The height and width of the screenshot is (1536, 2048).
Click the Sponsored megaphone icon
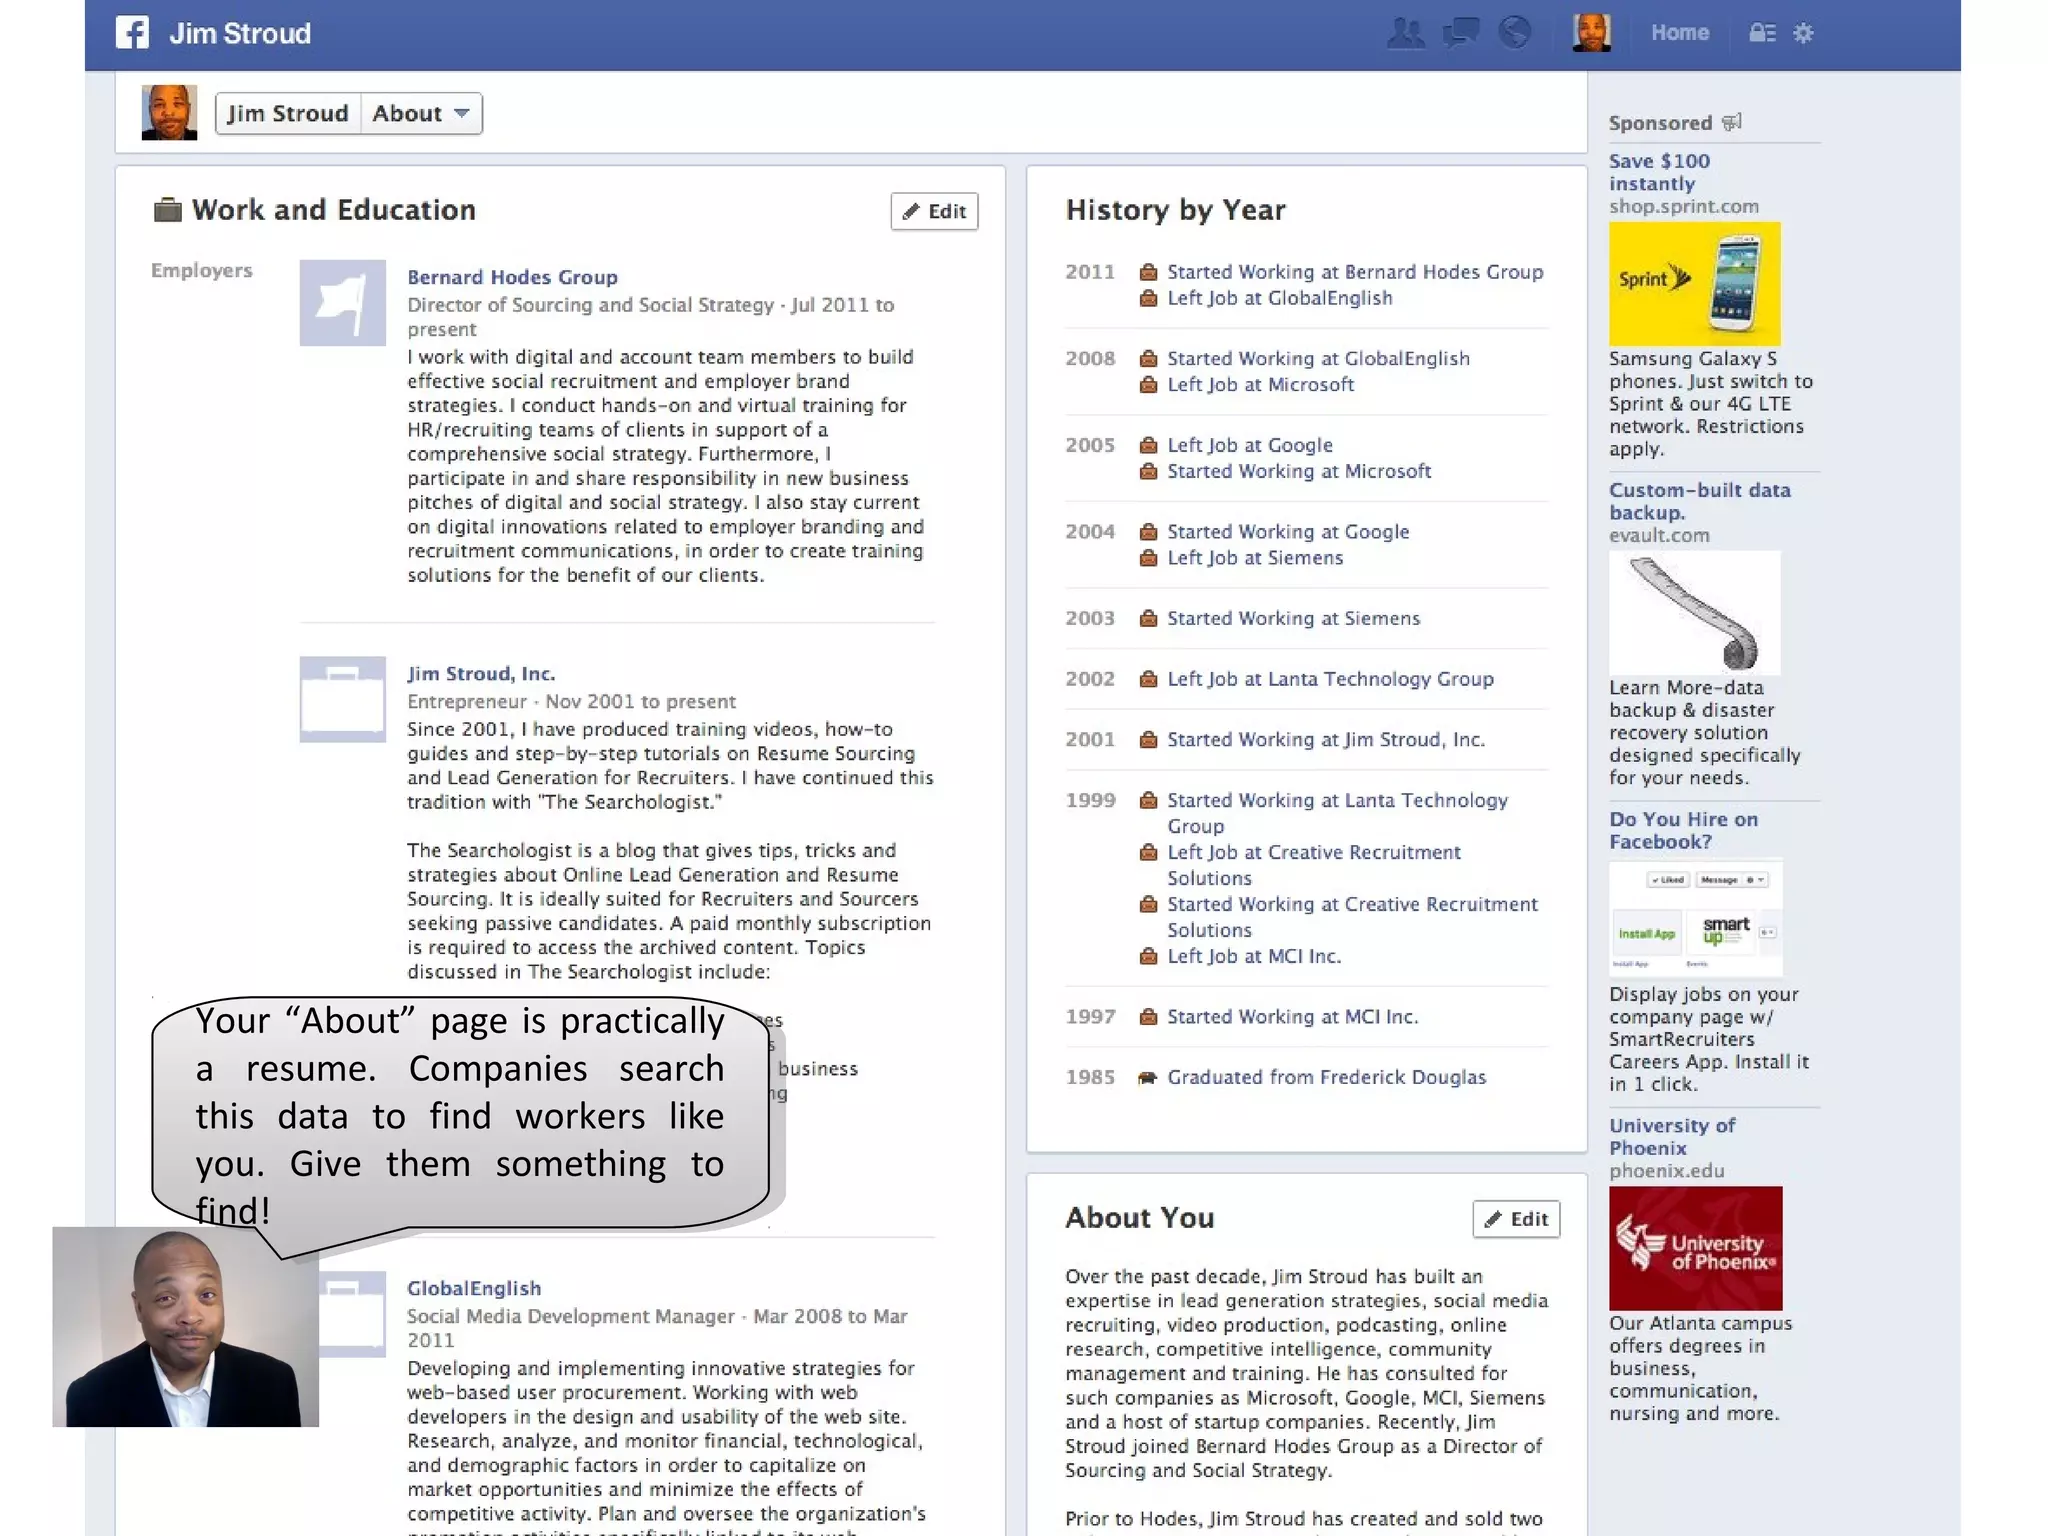point(1732,122)
